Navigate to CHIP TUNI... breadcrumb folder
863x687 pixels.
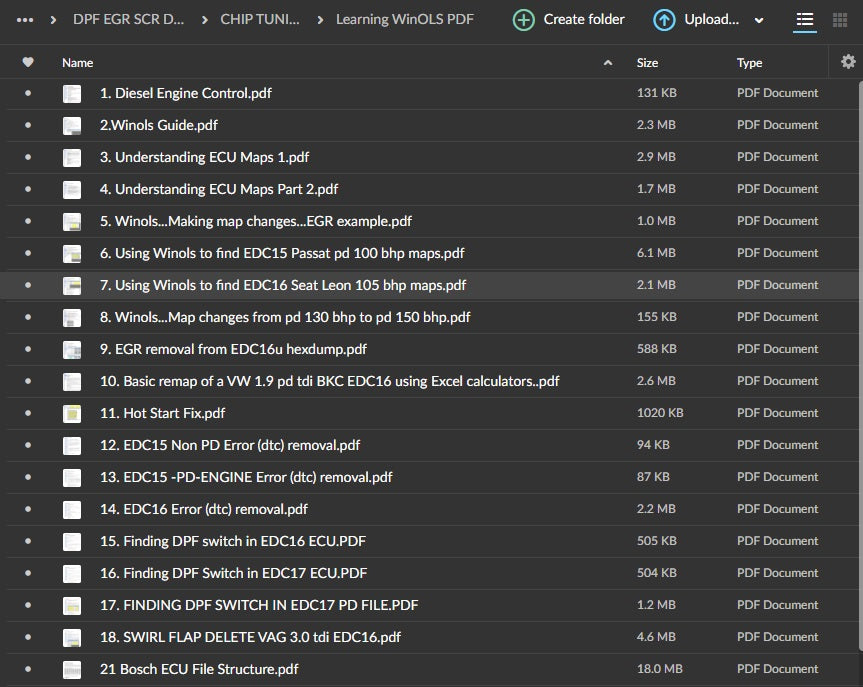point(259,20)
